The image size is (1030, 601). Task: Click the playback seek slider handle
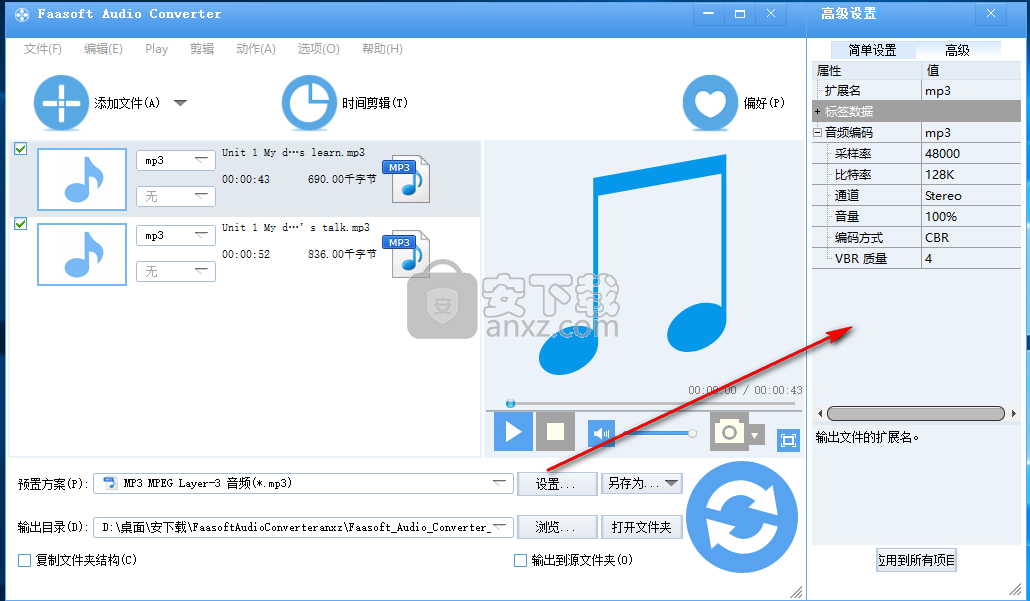coord(510,403)
